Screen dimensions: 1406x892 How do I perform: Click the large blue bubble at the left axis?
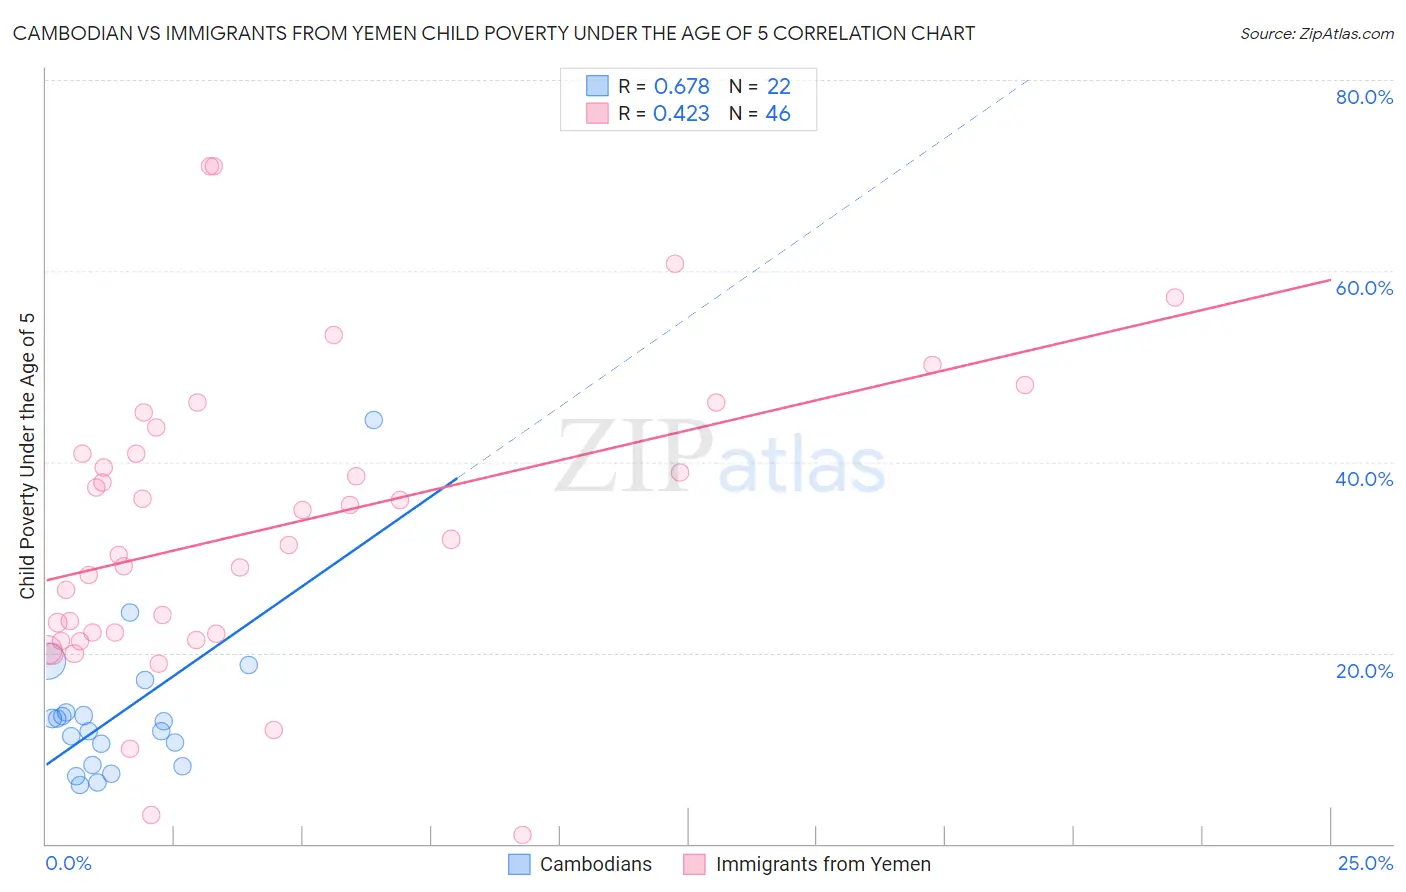point(46,659)
